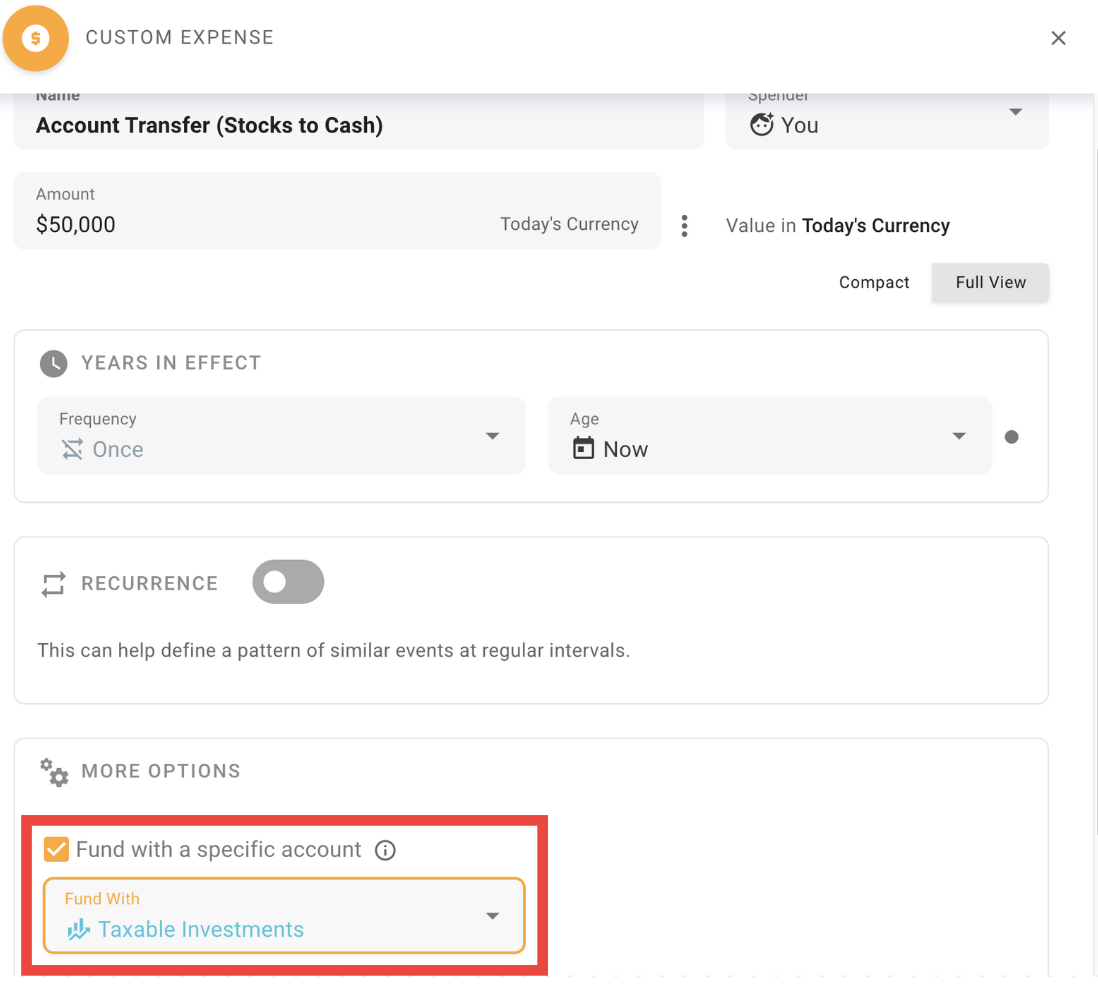The image size is (1098, 984).
Task: Uncheck Fund with a specific account
Action: [x=55, y=849]
